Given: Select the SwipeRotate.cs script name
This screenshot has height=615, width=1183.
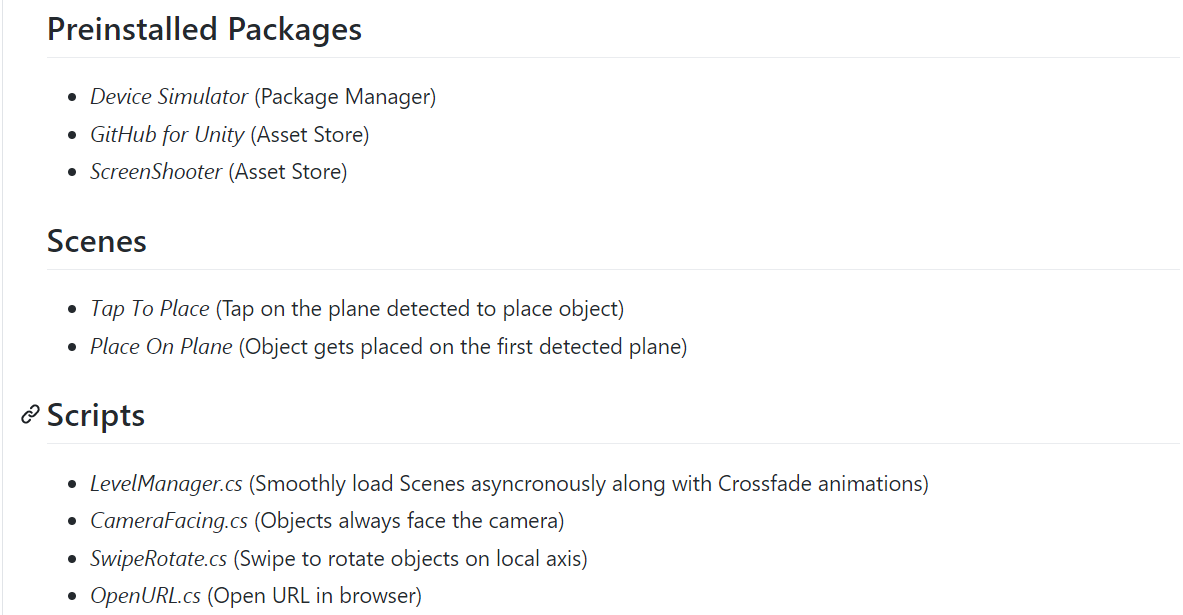Looking at the screenshot, I should click(x=159, y=558).
